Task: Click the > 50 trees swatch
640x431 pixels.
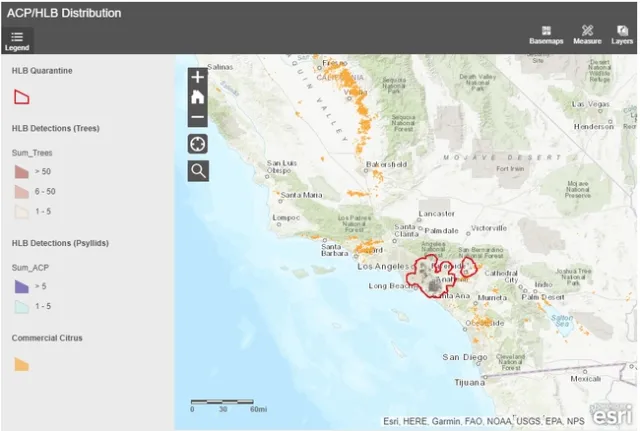Action: pyautogui.click(x=22, y=172)
